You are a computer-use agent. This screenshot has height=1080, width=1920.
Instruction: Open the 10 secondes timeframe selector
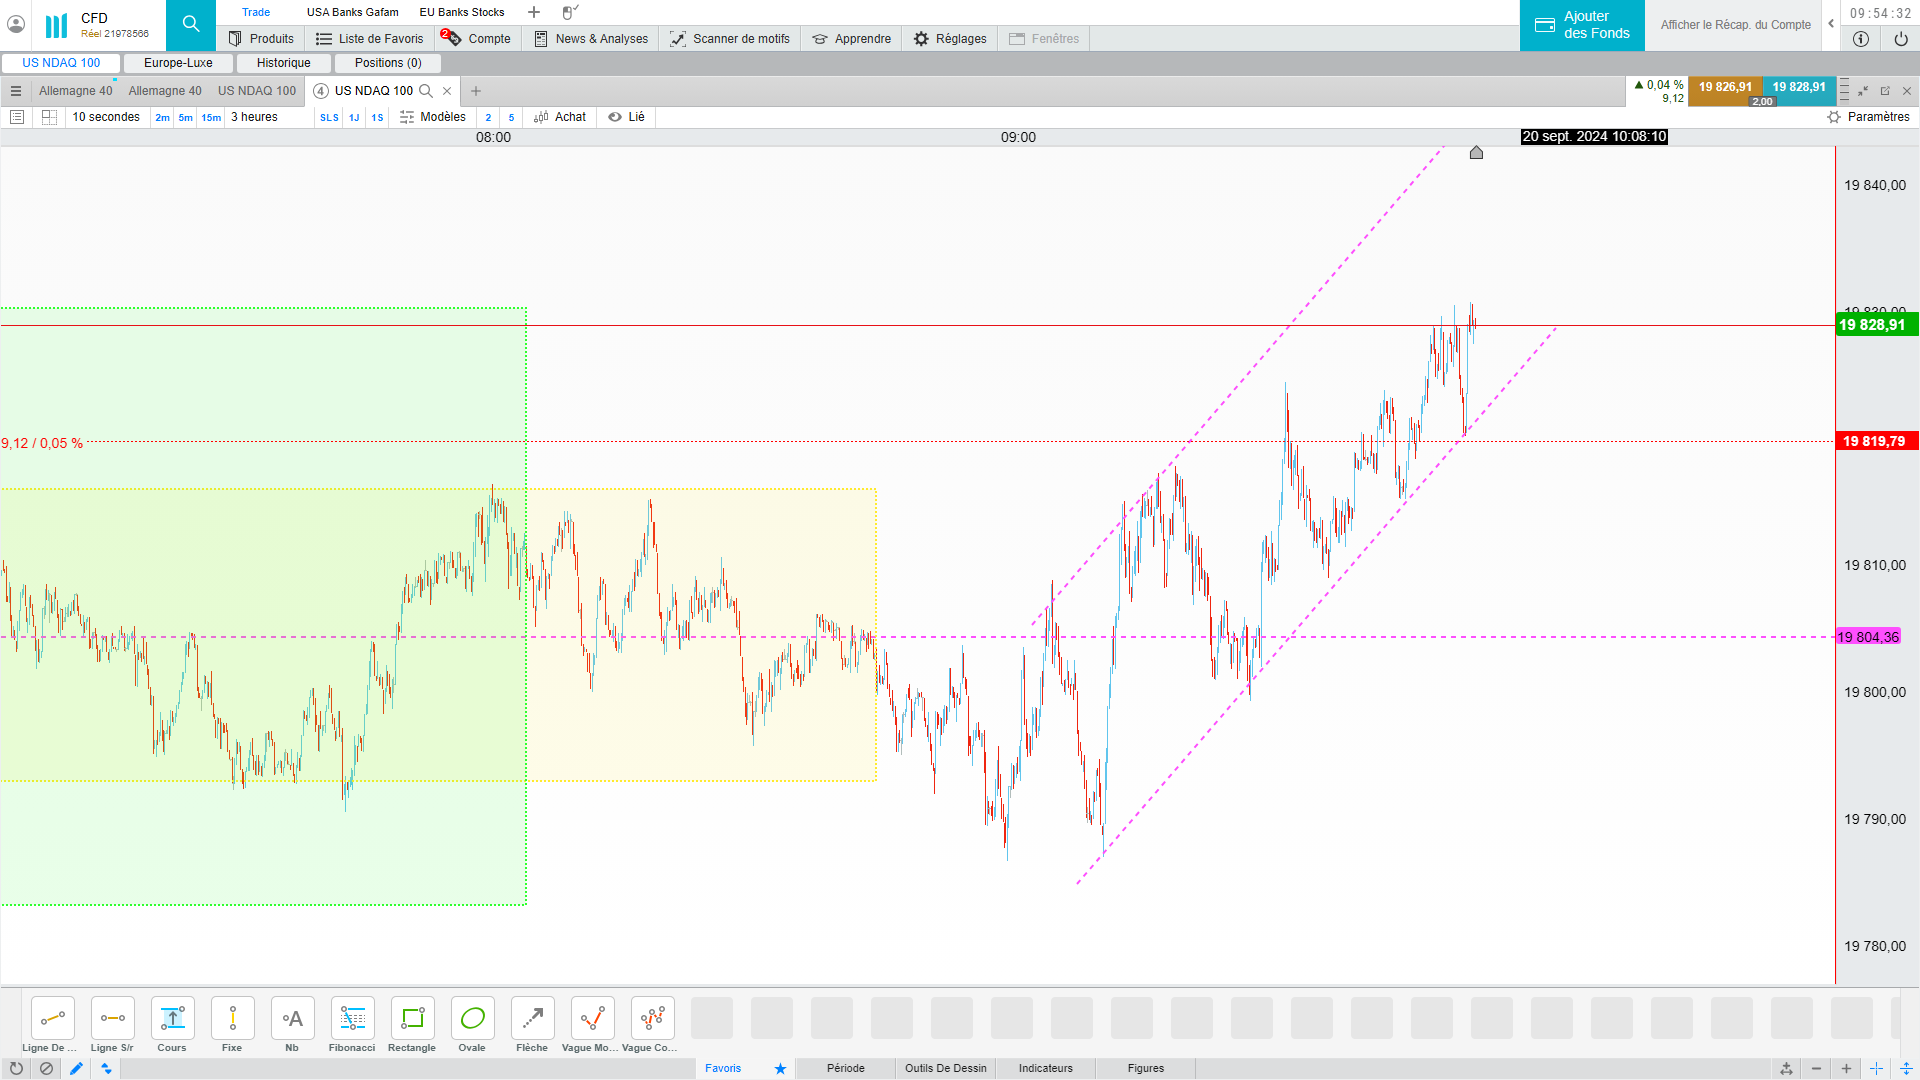click(x=106, y=117)
